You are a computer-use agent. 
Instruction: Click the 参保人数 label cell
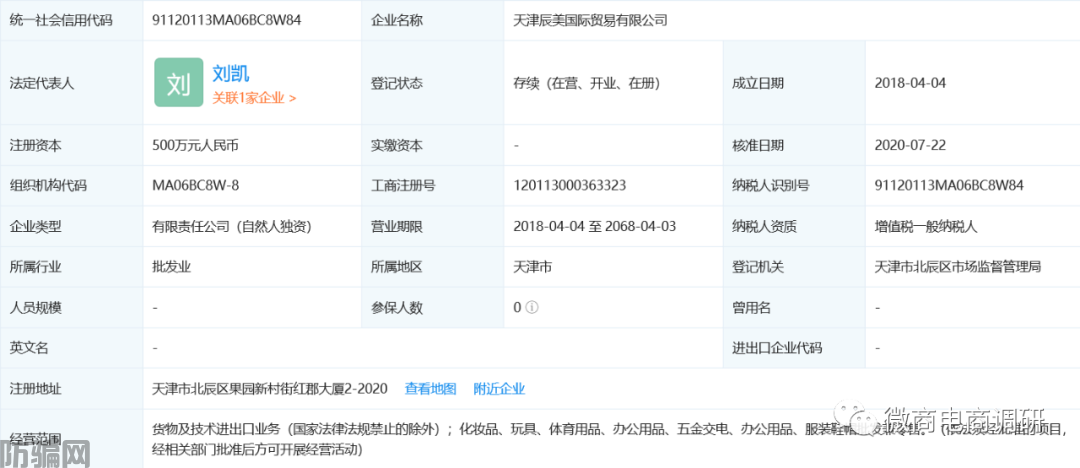[x=433, y=307]
